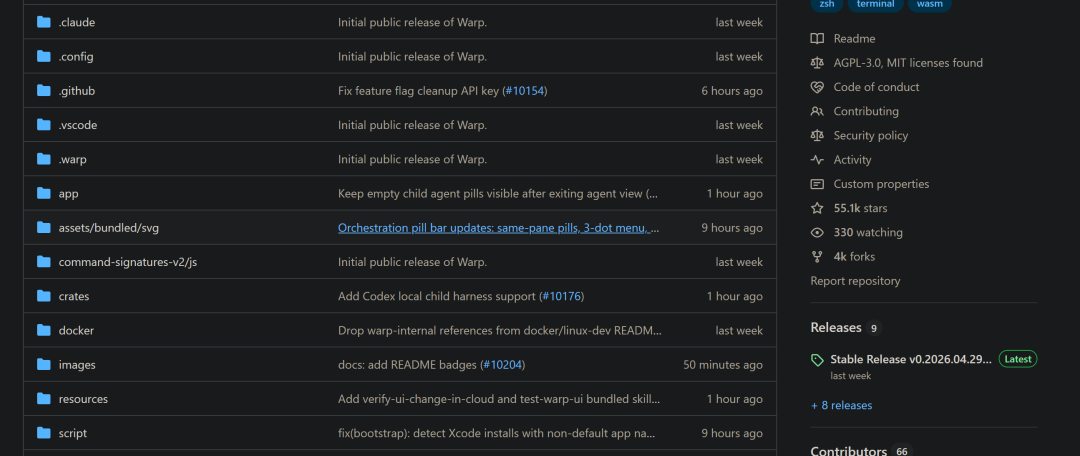Screen dimensions: 1080x456
Task: Open the Activity link
Action: (x=852, y=160)
